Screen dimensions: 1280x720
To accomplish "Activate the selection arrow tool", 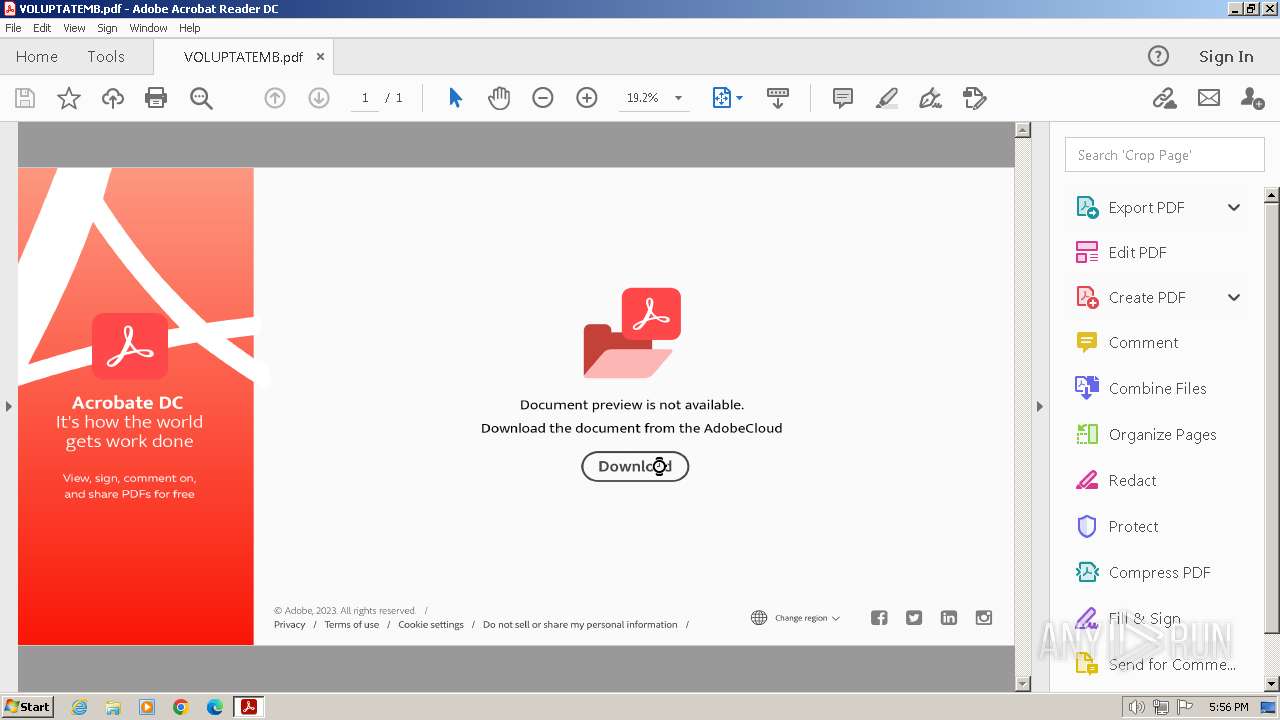I will (455, 98).
